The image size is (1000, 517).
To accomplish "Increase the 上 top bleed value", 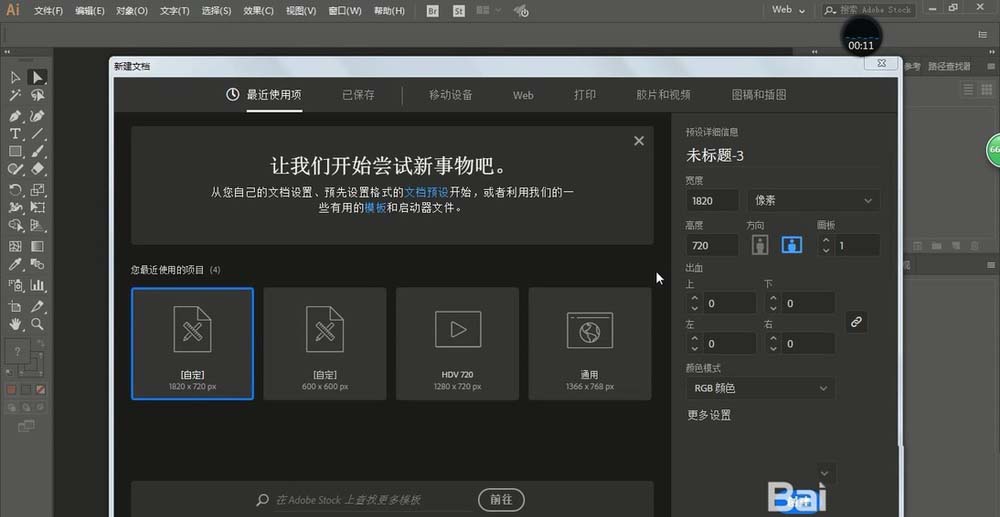I will pyautogui.click(x=695, y=298).
